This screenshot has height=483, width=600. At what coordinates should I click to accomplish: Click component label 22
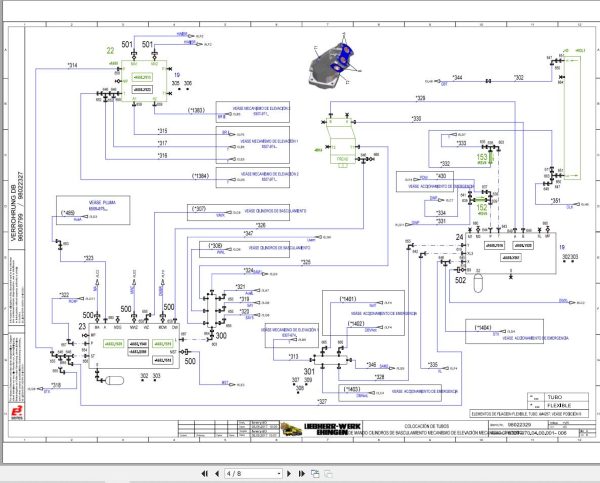[110, 51]
